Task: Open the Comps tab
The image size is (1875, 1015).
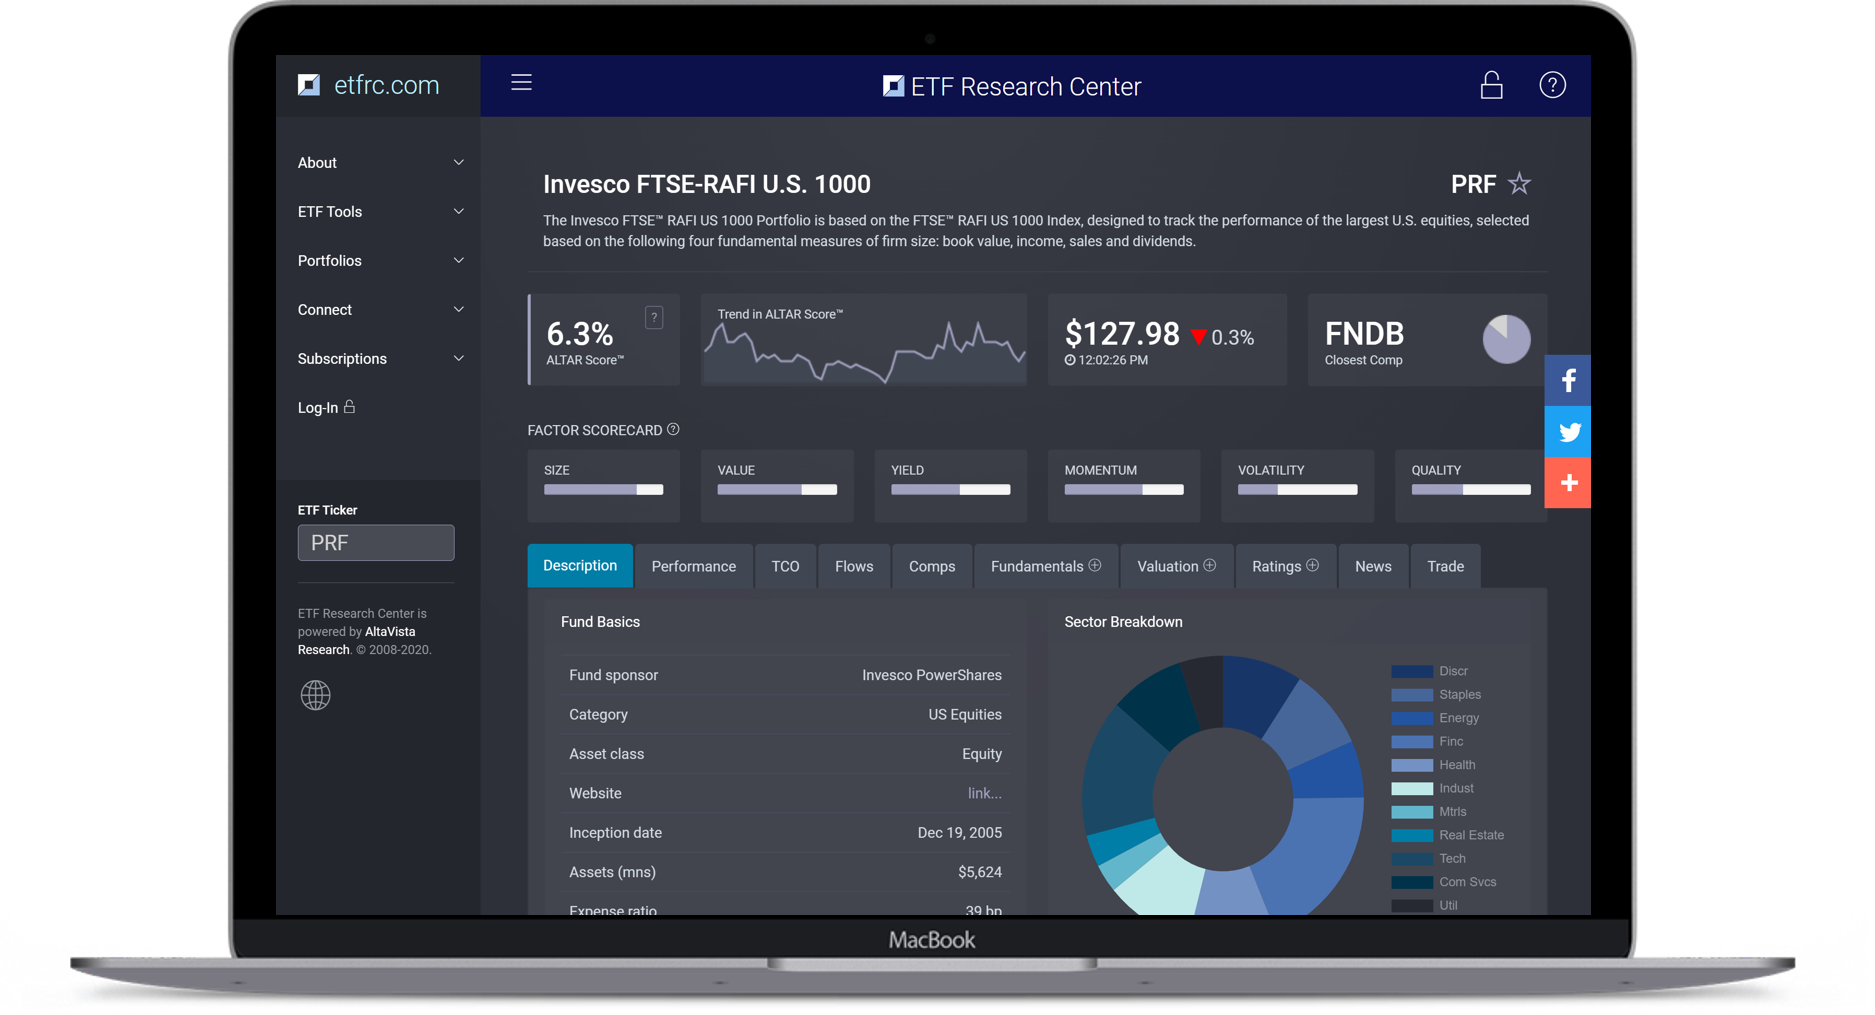Action: (x=931, y=566)
